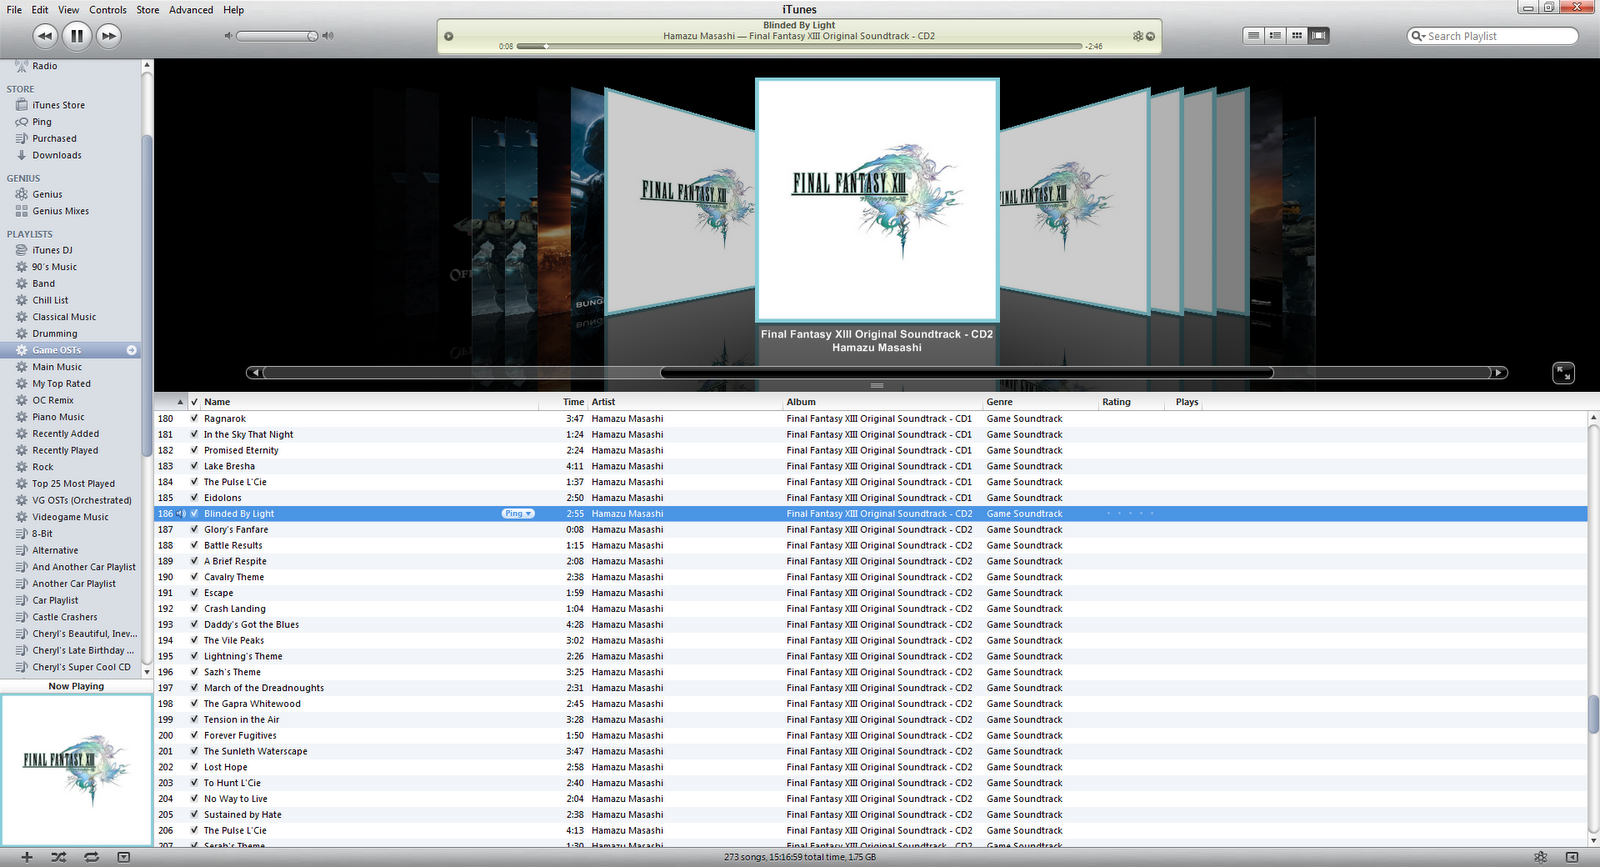
Task: Click the arrow beside the Game OSTs playlist
Action: coord(131,350)
